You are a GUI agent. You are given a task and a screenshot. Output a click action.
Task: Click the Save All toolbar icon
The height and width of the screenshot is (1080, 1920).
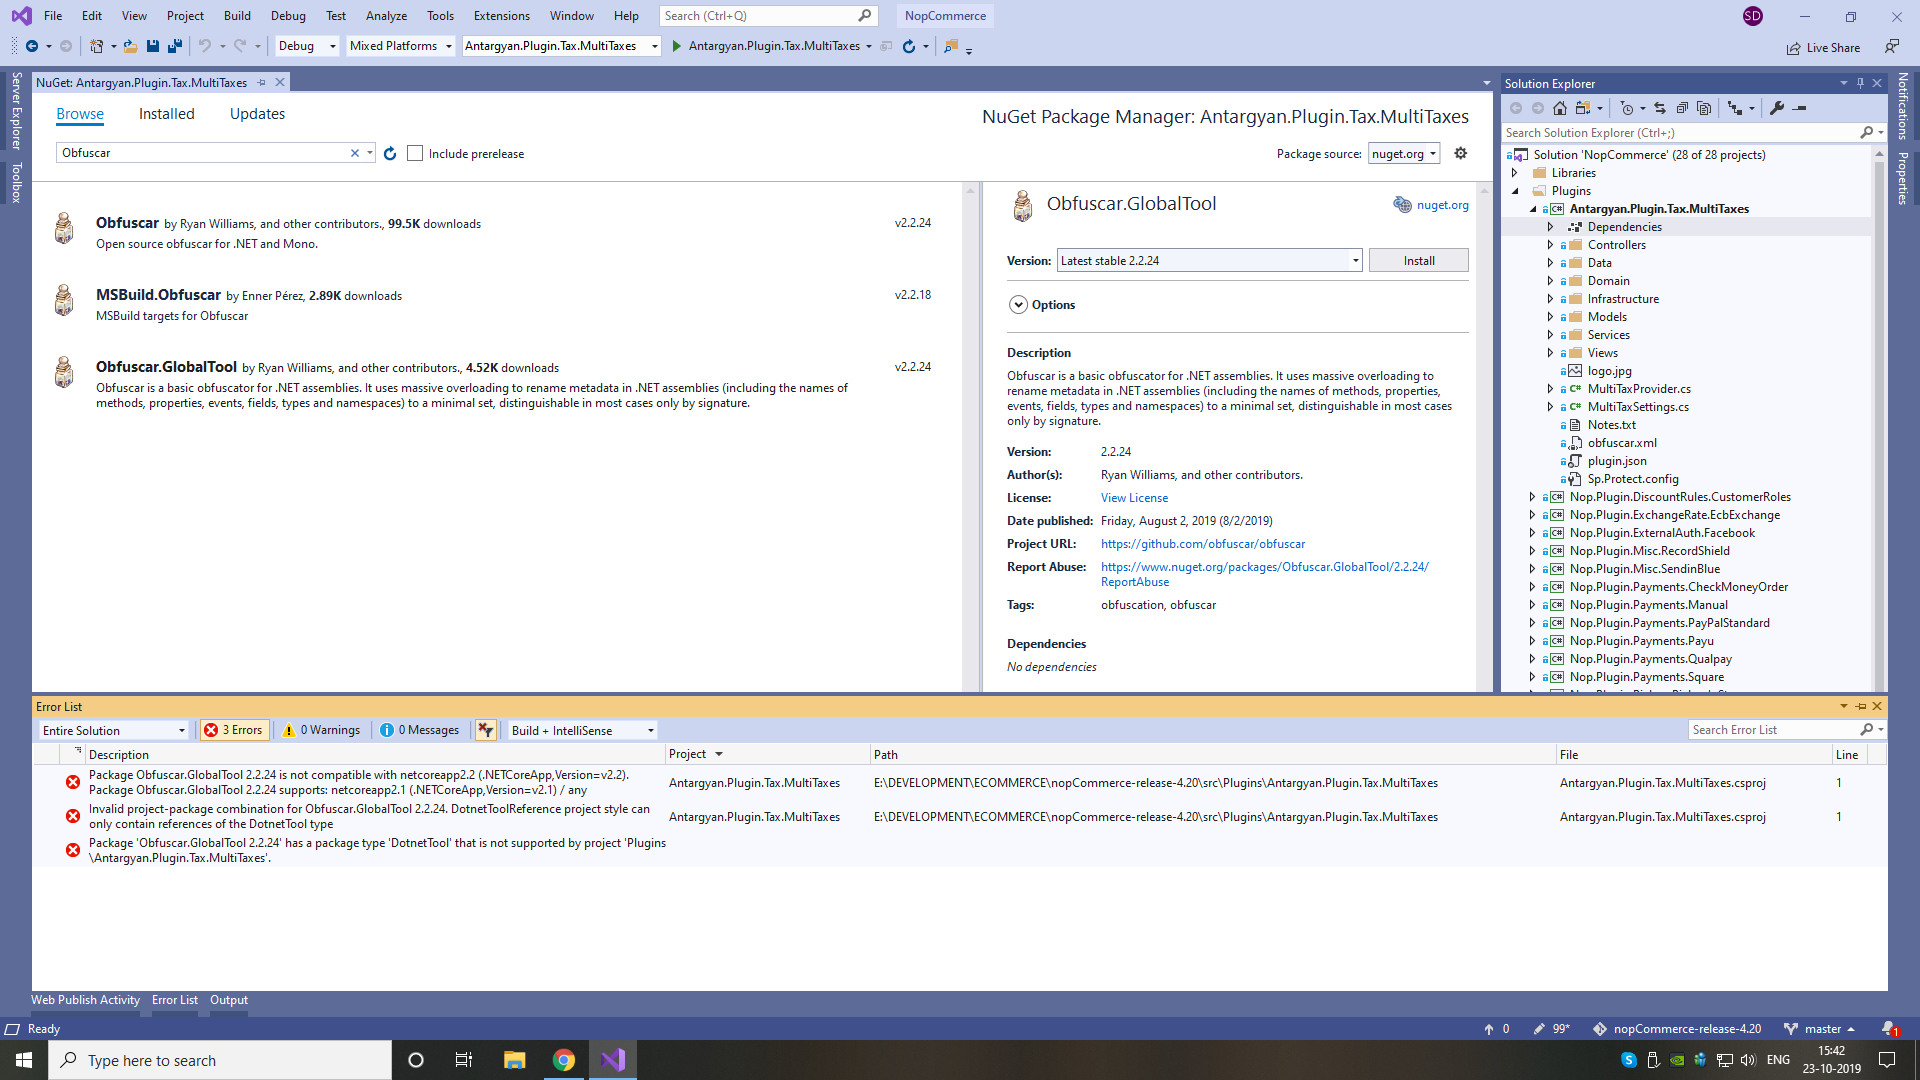click(175, 46)
